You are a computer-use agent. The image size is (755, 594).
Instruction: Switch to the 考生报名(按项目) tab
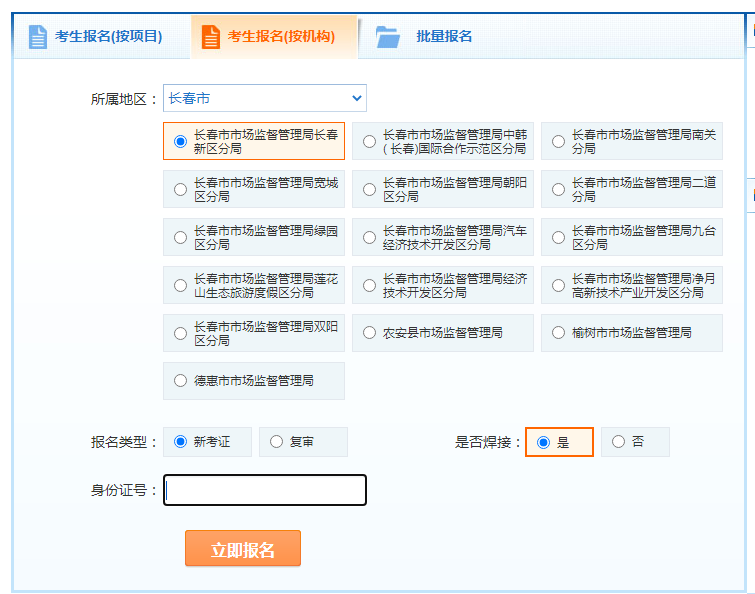[108, 37]
